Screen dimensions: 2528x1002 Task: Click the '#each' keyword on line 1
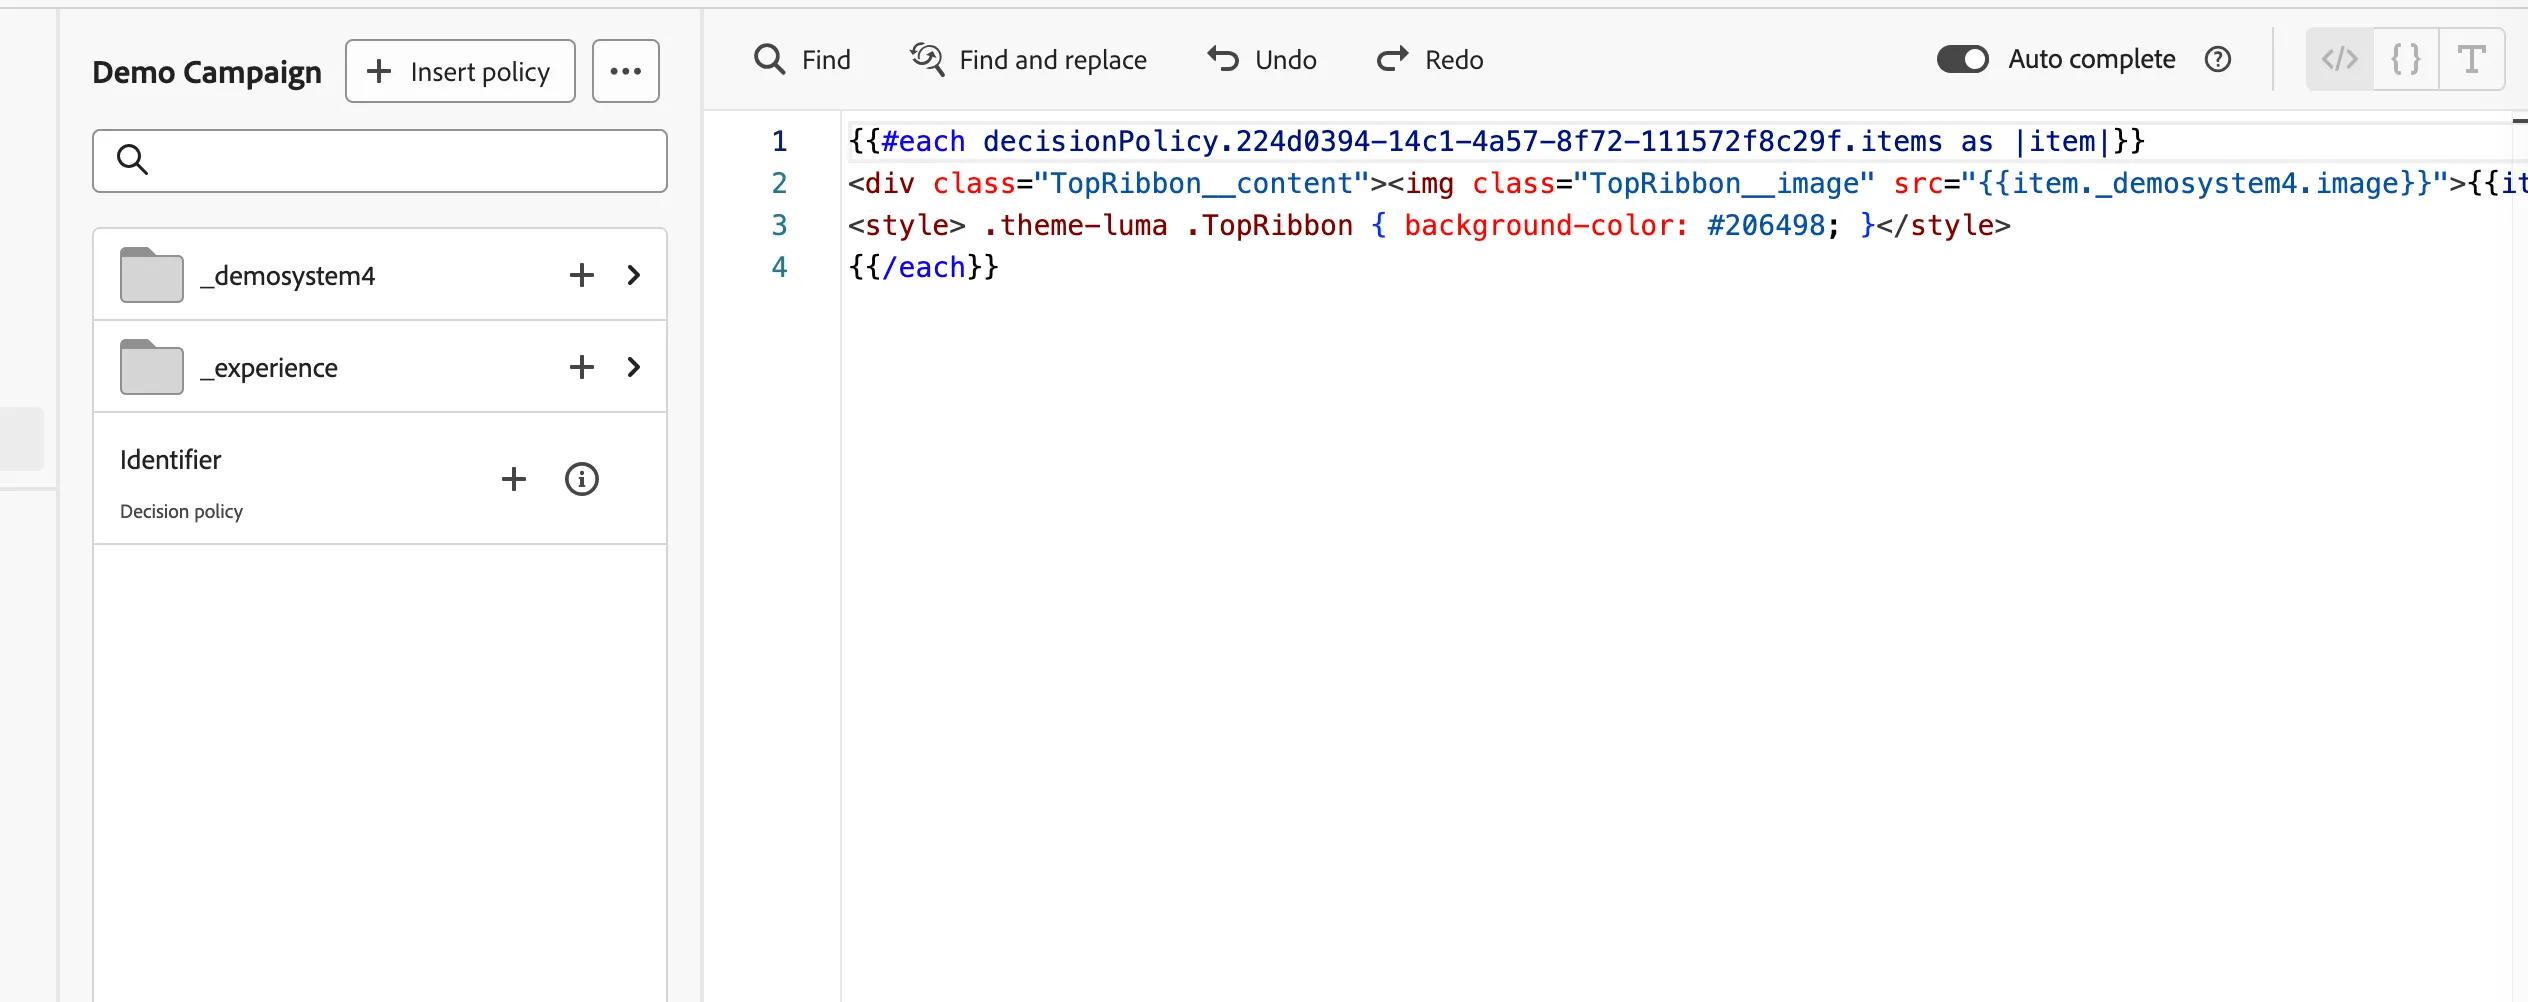point(923,142)
